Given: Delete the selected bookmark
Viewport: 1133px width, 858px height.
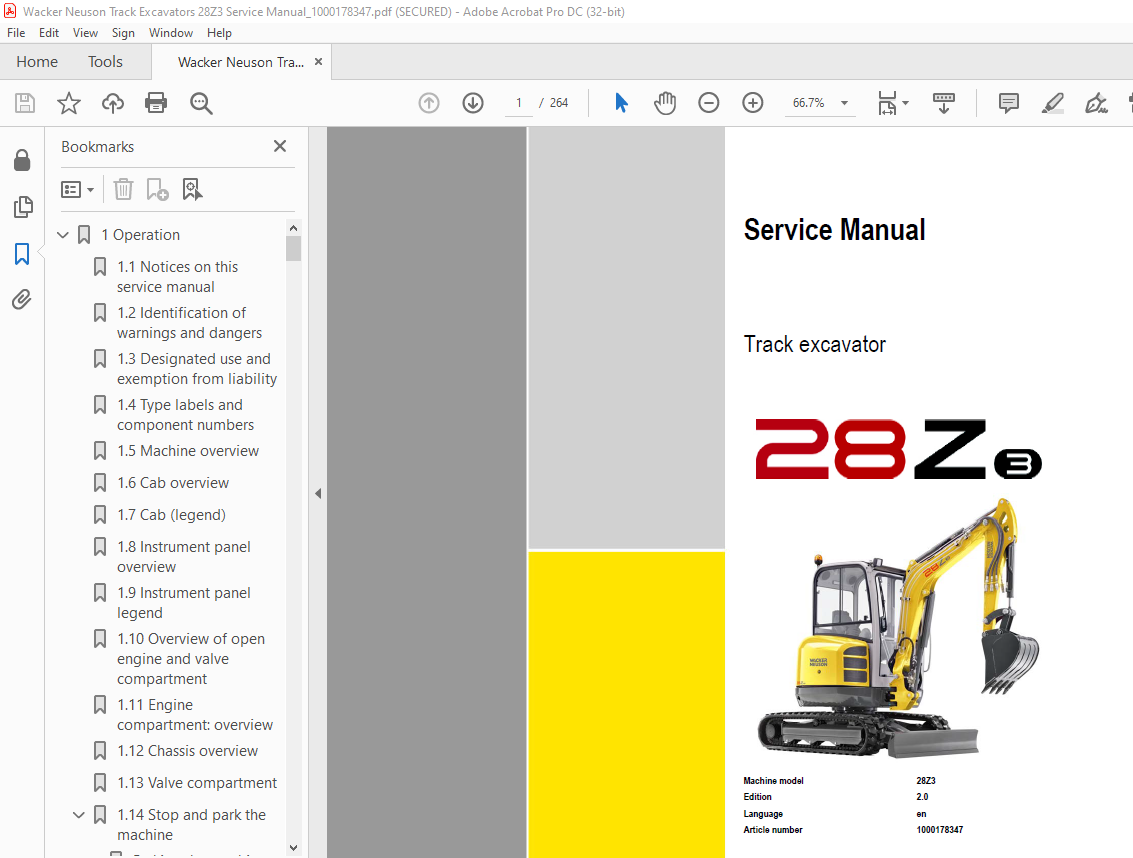Looking at the screenshot, I should click(x=124, y=189).
